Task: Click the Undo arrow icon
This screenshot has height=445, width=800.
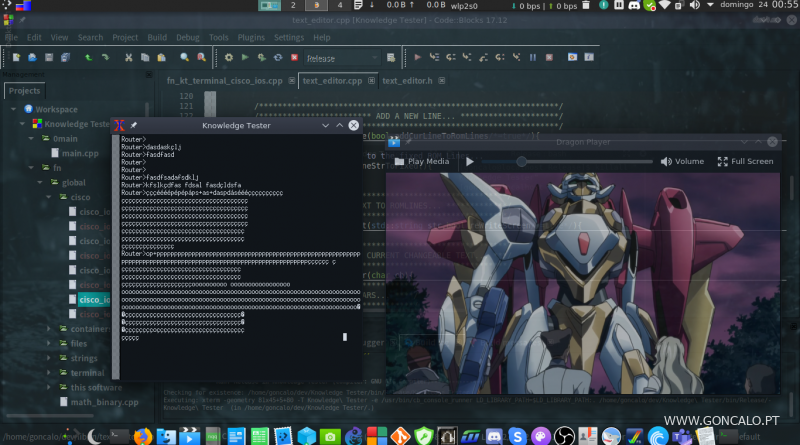Action: click(88, 58)
